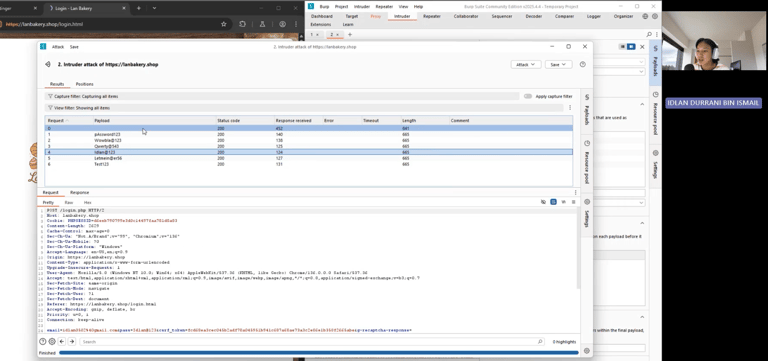Open Resource pool on main Burp sidebar
Image resolution: width=768 pixels, height=361 pixels.
pos(656,114)
